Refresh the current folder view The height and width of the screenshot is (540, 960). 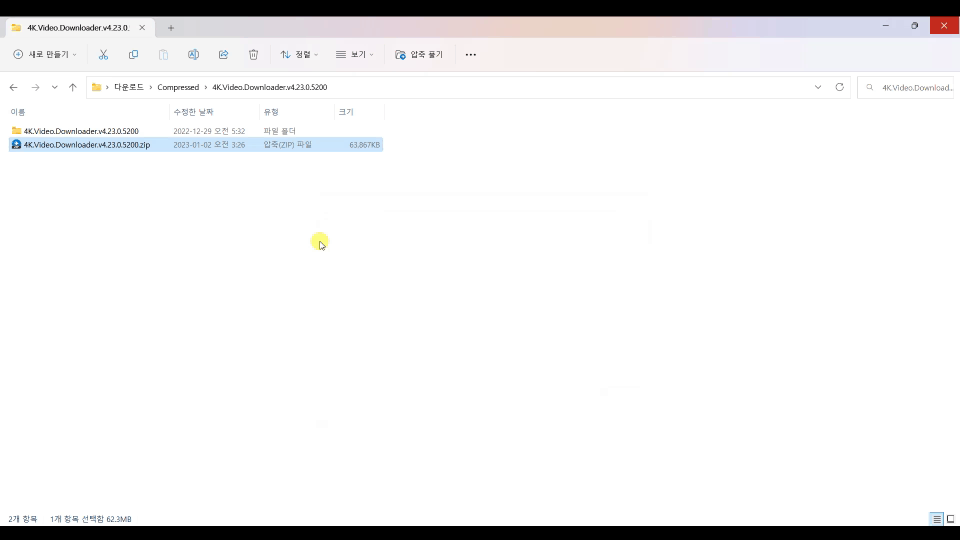pos(839,87)
